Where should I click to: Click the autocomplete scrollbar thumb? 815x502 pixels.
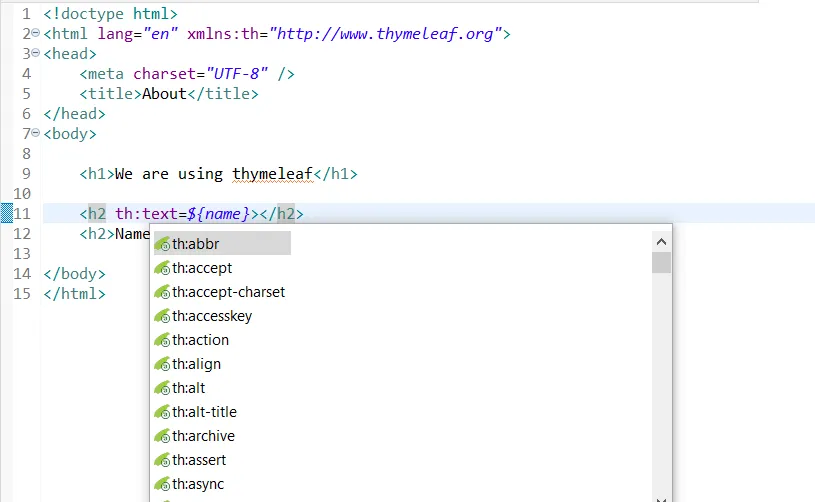pos(661,262)
